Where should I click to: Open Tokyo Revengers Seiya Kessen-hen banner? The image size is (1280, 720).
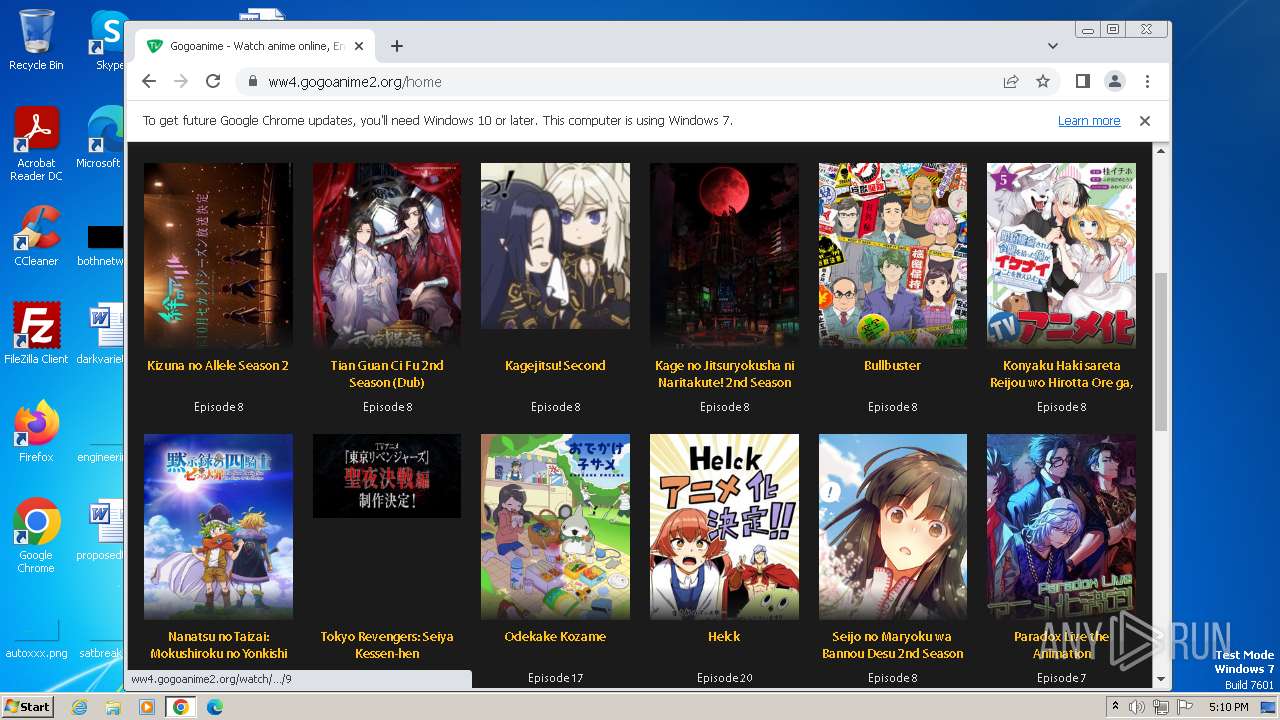pyautogui.click(x=387, y=476)
